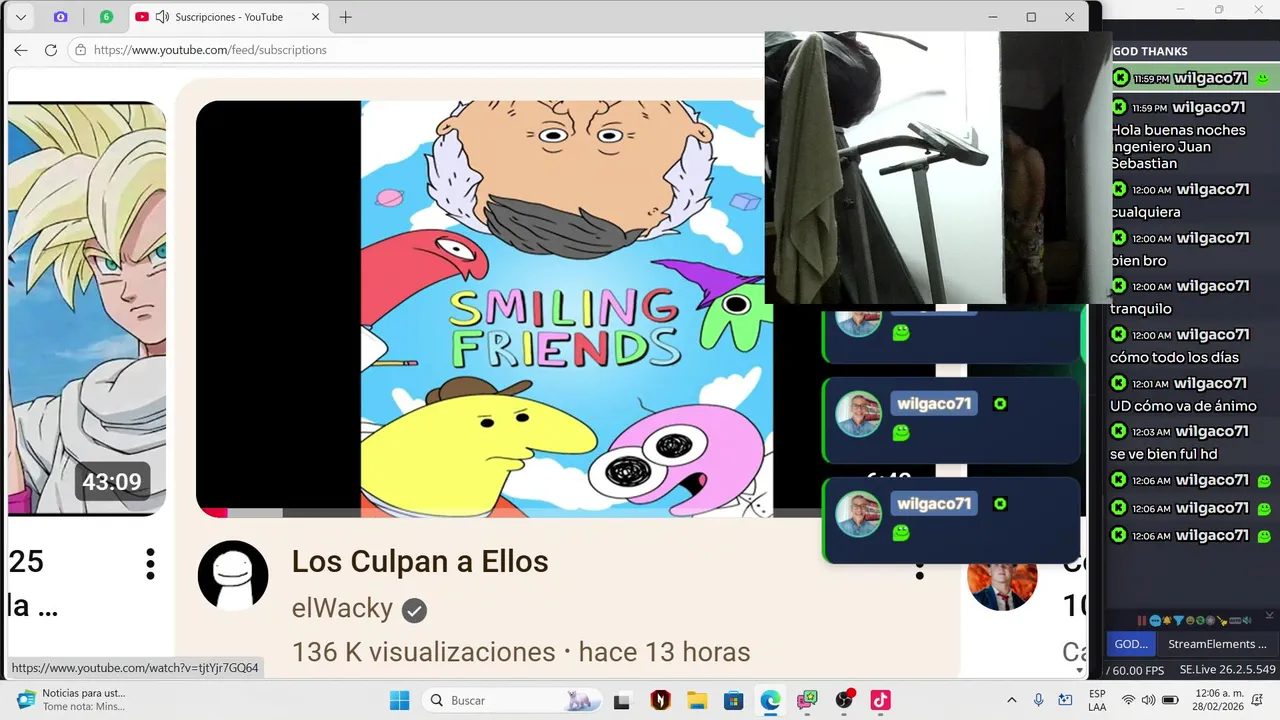1280x720 pixels.
Task: Click the green refresh chat icon
Action: (x=1200, y=620)
